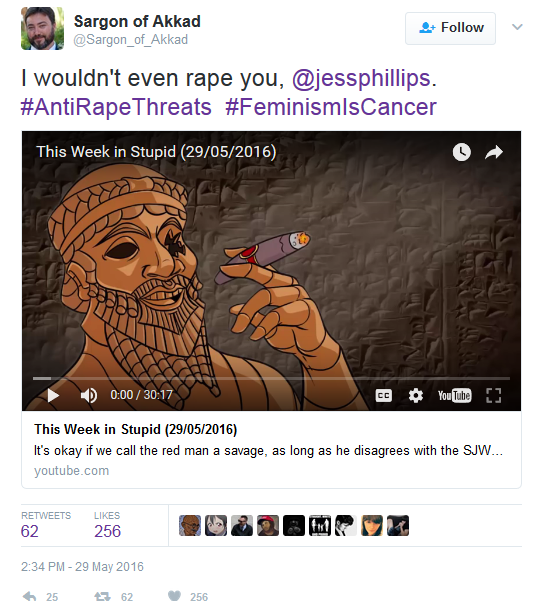
Task: Open Sargon of Akkad profile picture
Action: click(43, 28)
